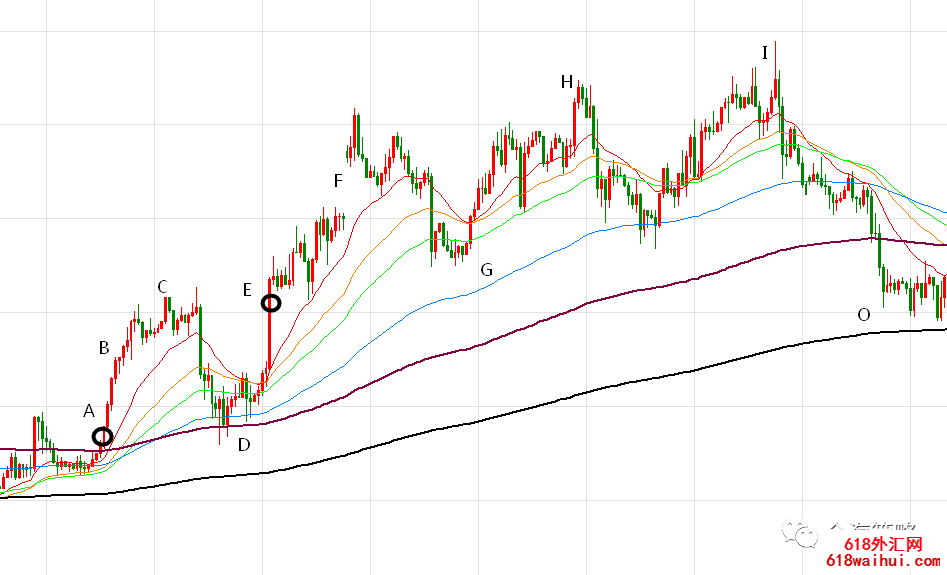Image resolution: width=947 pixels, height=575 pixels.
Task: Click the long green candle right of label C
Action: click(x=201, y=340)
